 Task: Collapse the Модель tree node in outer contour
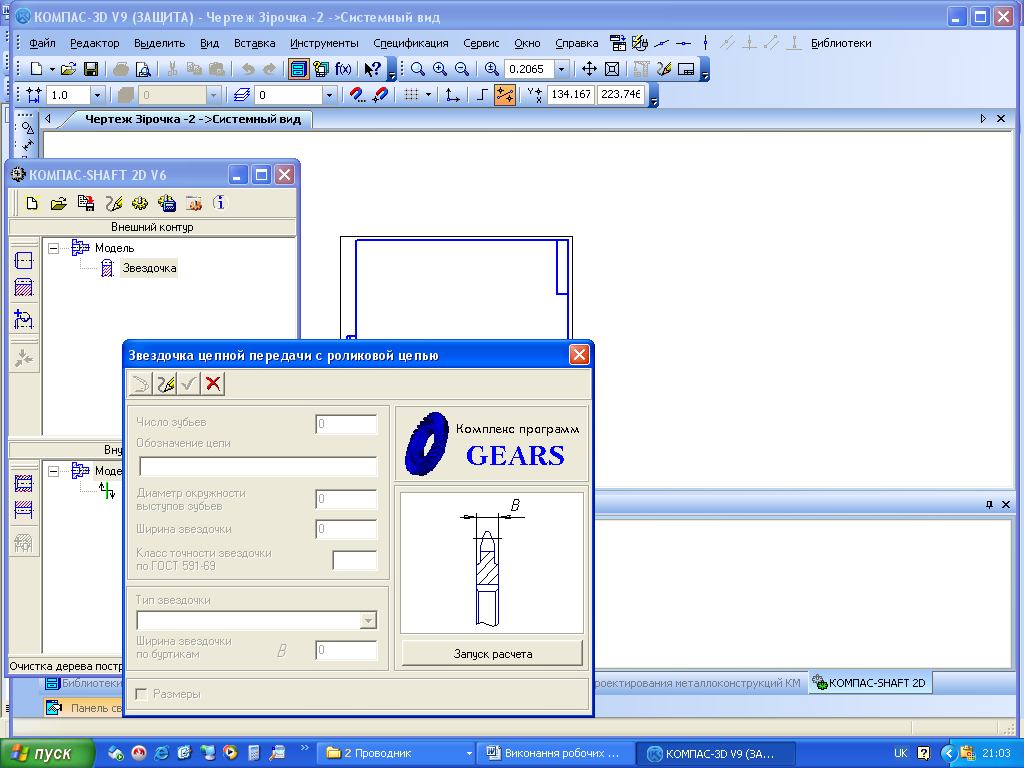[54, 248]
